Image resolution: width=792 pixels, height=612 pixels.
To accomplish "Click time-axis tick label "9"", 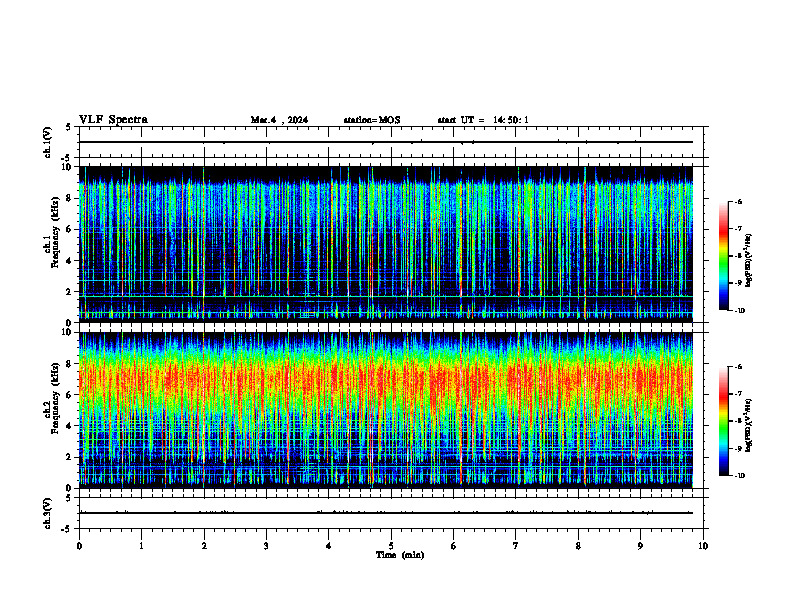I will [x=640, y=546].
